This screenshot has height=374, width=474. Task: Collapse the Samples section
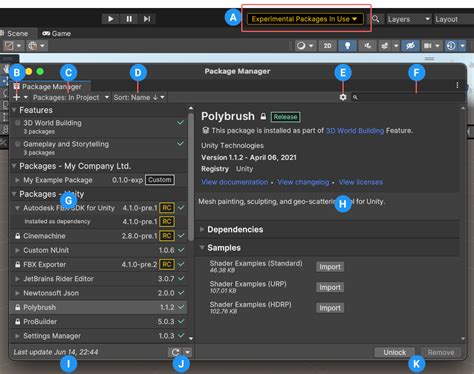tap(202, 248)
